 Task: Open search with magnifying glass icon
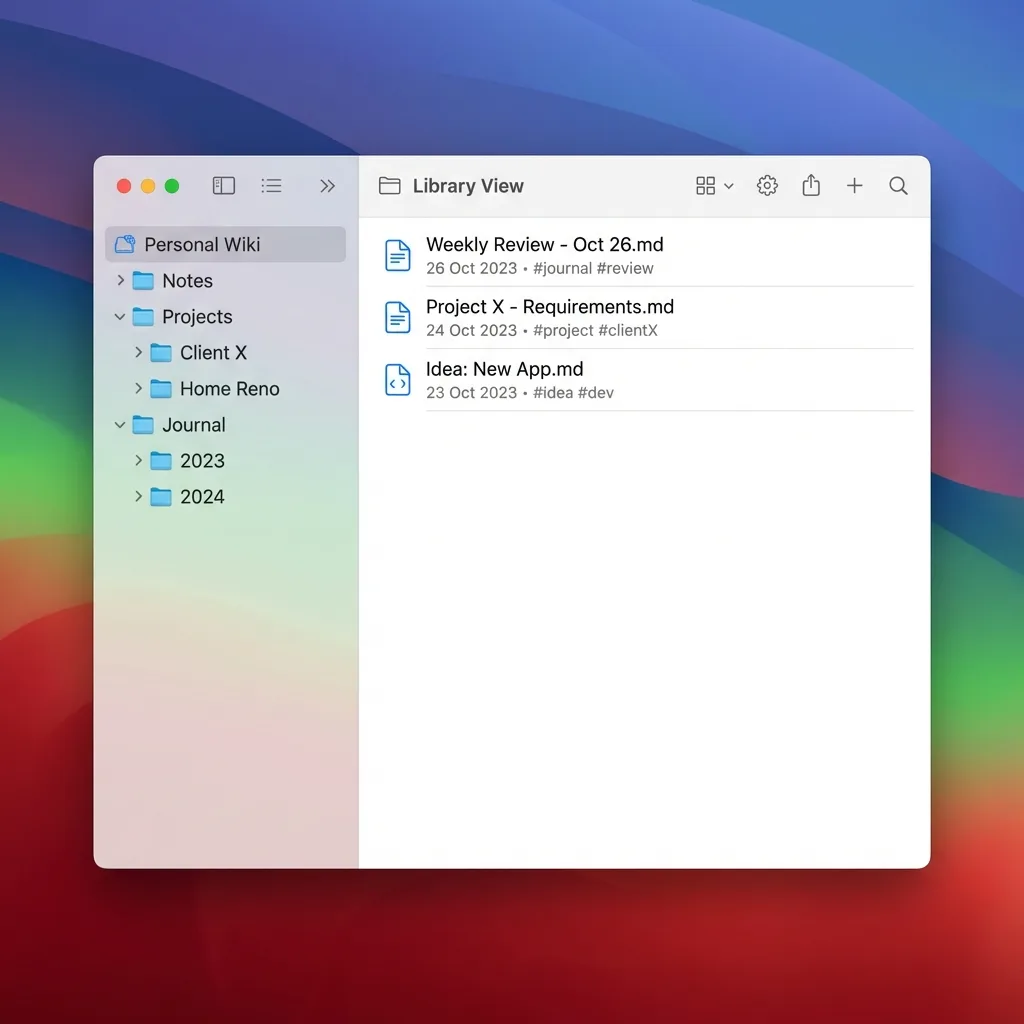point(898,186)
